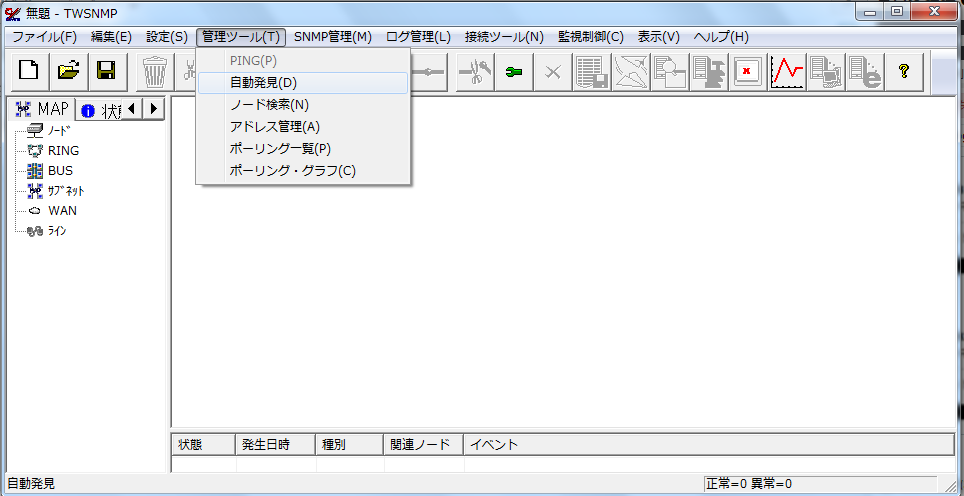Click the line connection toolbar icon

pos(429,72)
